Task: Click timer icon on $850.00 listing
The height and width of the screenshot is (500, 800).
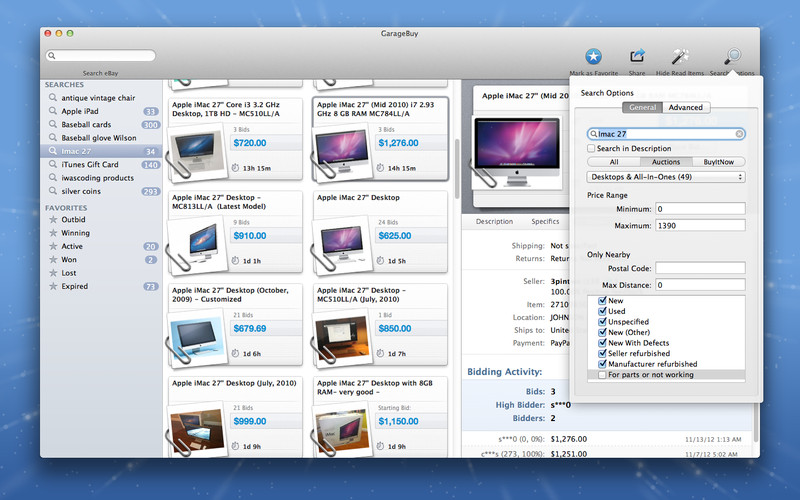Action: pyautogui.click(x=380, y=354)
